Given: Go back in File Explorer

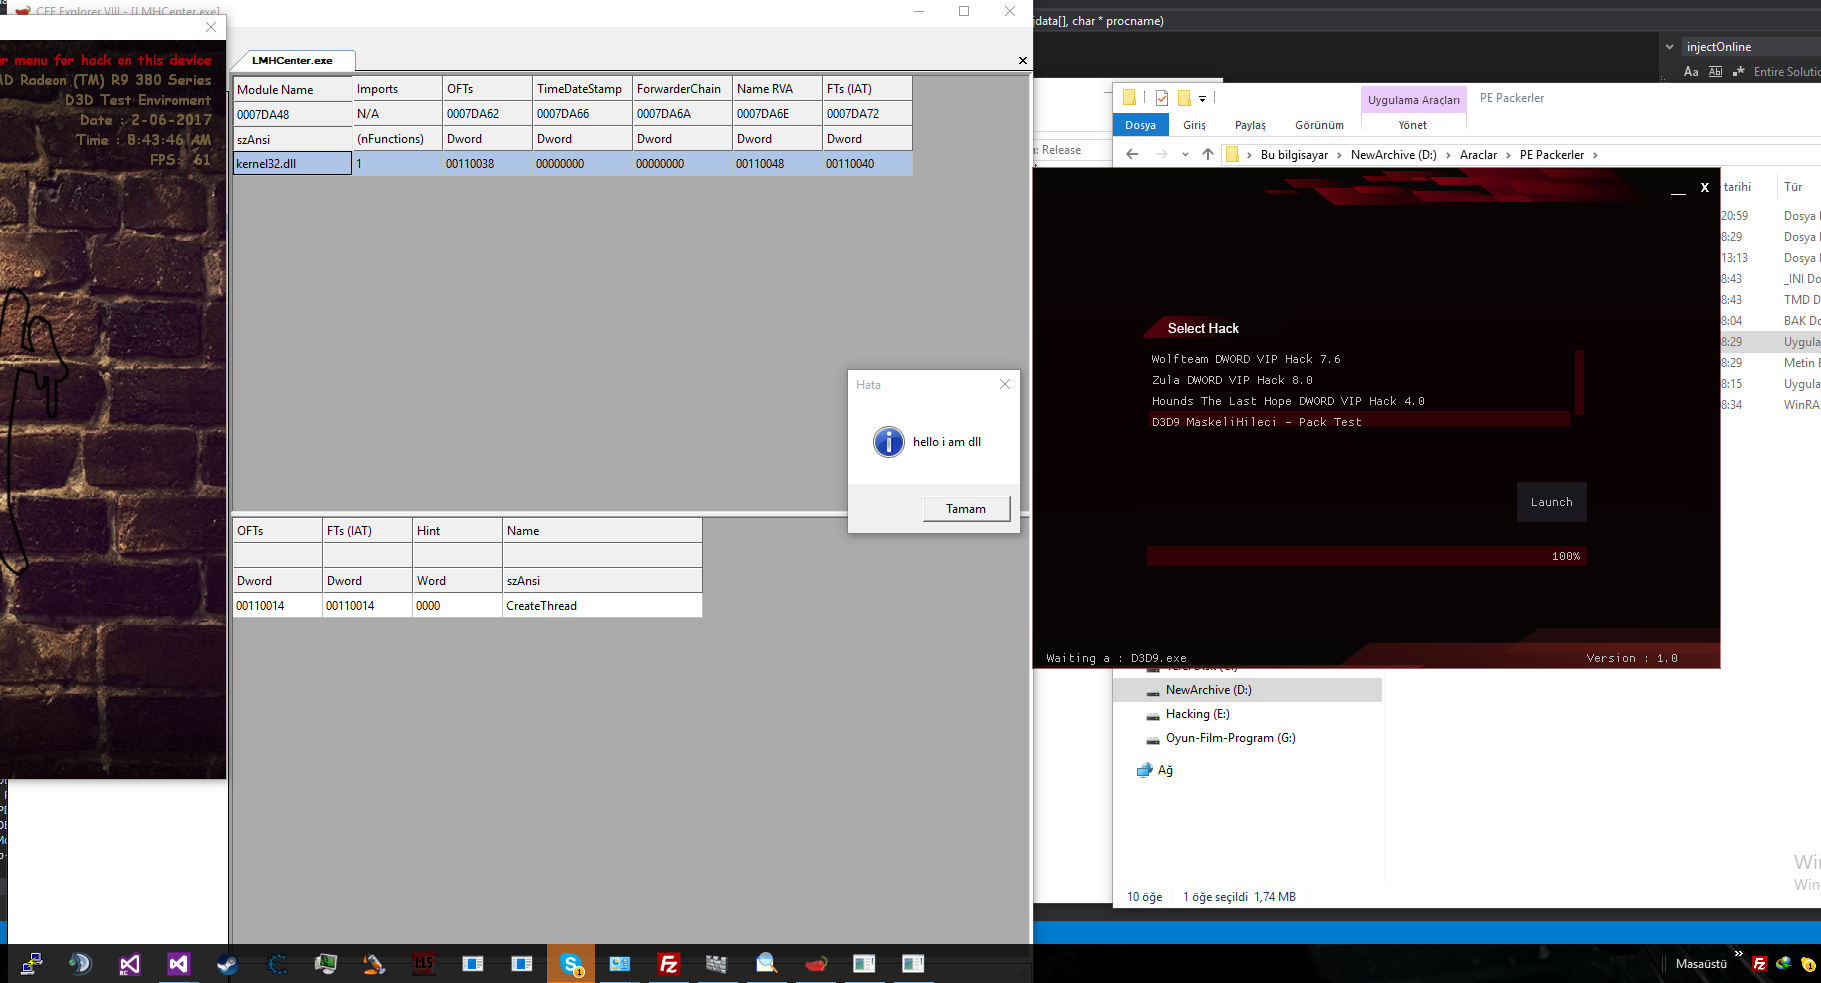Looking at the screenshot, I should click(1132, 154).
